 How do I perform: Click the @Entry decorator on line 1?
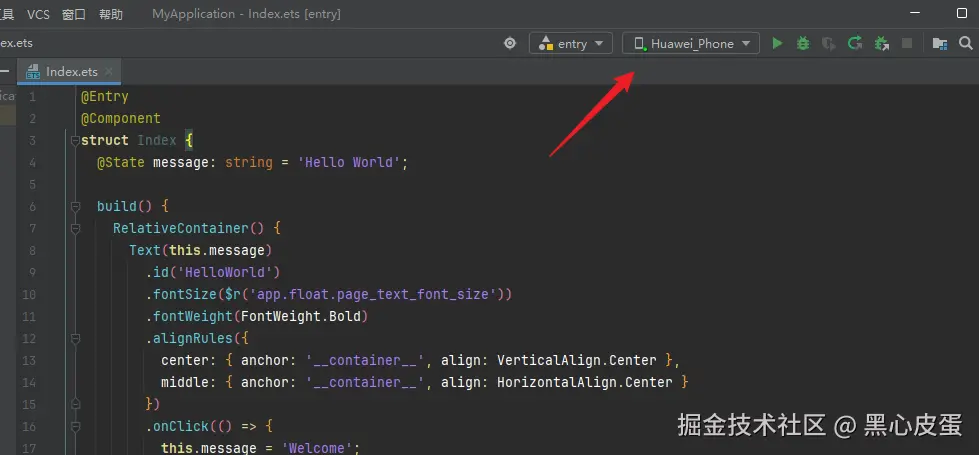104,96
